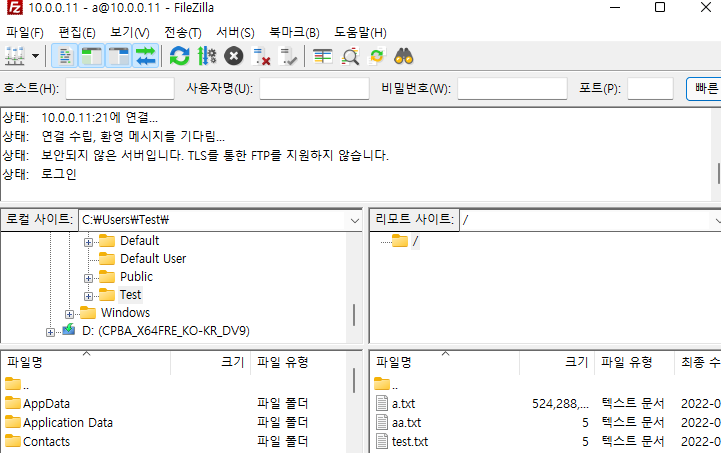Select the Windows folder in tree
The image size is (721, 453).
coord(125,313)
